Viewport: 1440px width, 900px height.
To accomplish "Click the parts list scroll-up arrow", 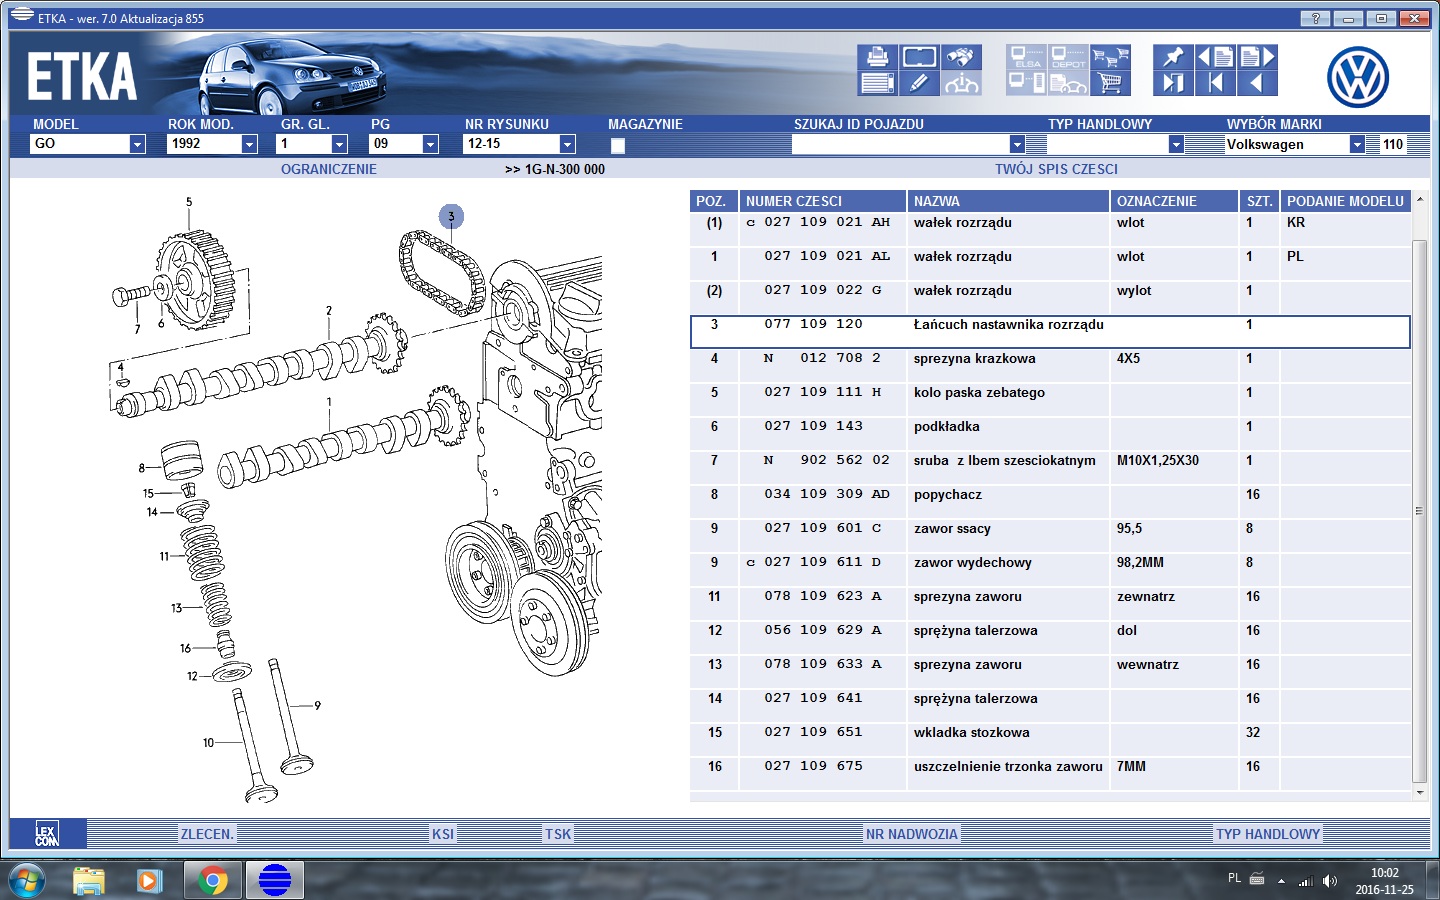I will pos(1419,200).
